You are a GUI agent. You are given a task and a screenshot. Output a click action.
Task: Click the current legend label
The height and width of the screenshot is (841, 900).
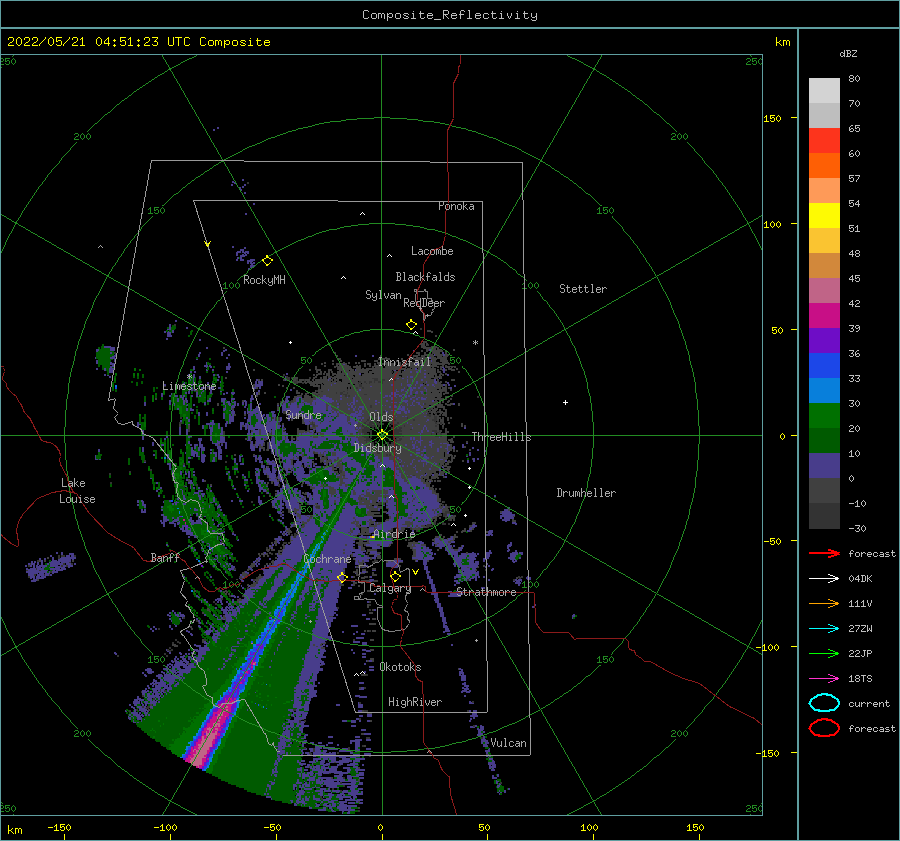tap(869, 703)
